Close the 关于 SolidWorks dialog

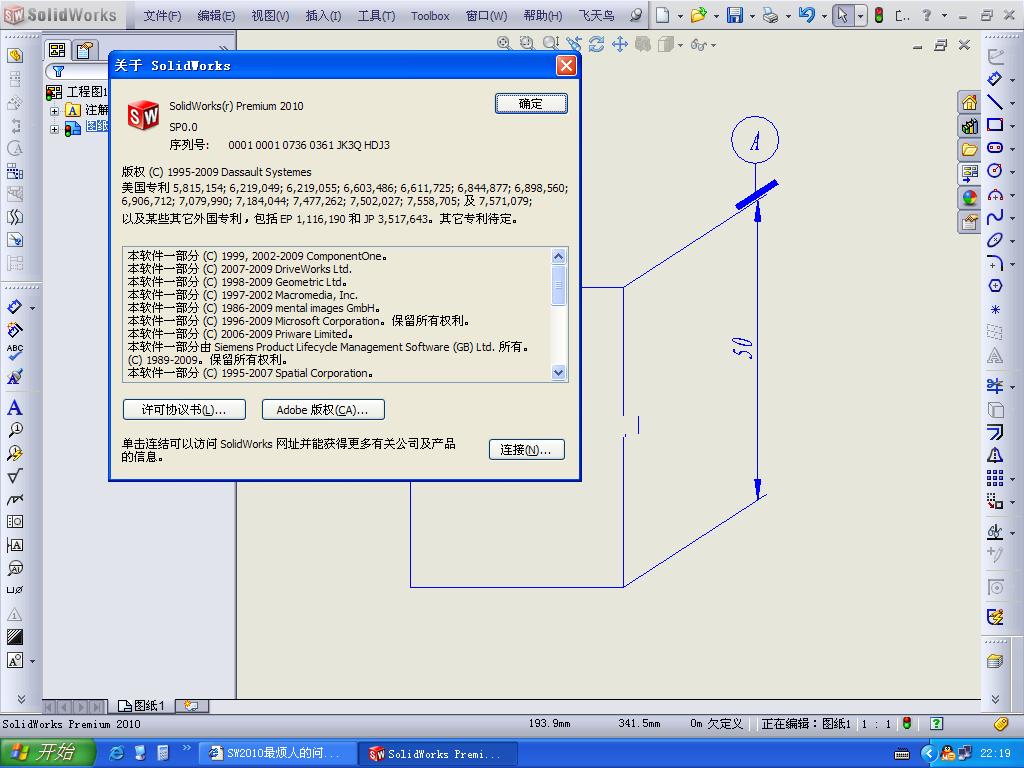pos(566,65)
